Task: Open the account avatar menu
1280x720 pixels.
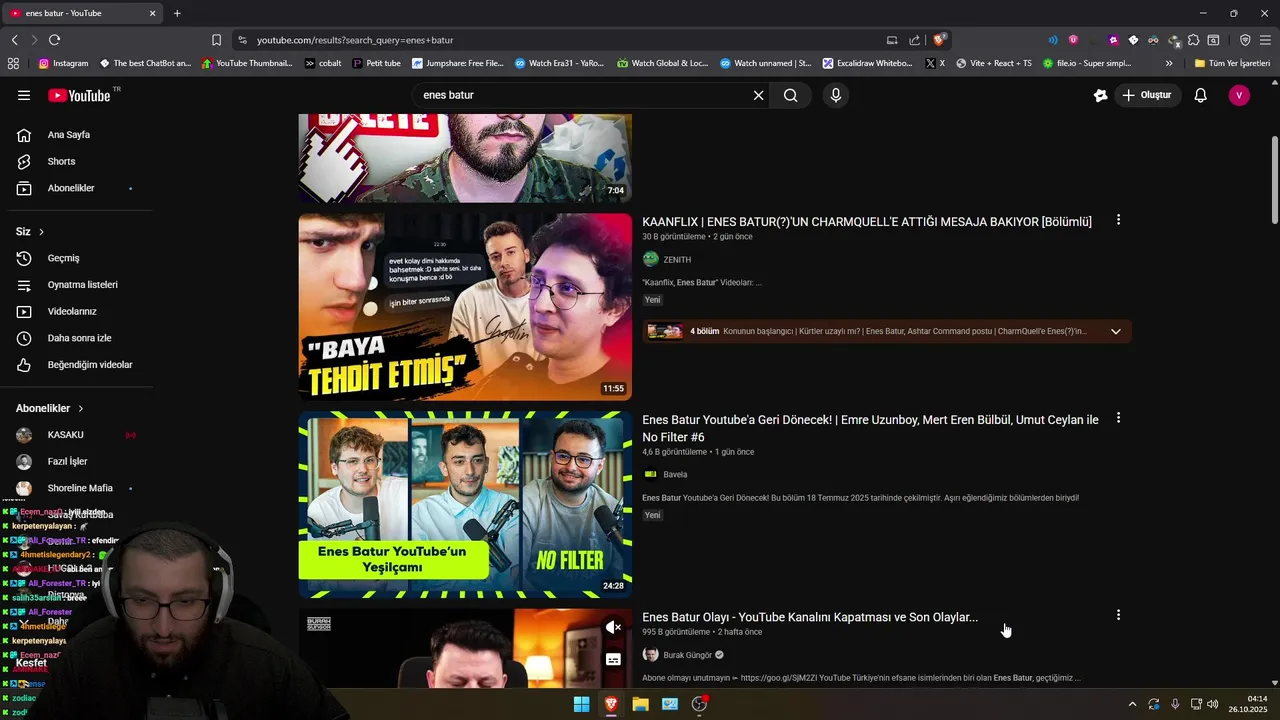Action: (x=1239, y=95)
